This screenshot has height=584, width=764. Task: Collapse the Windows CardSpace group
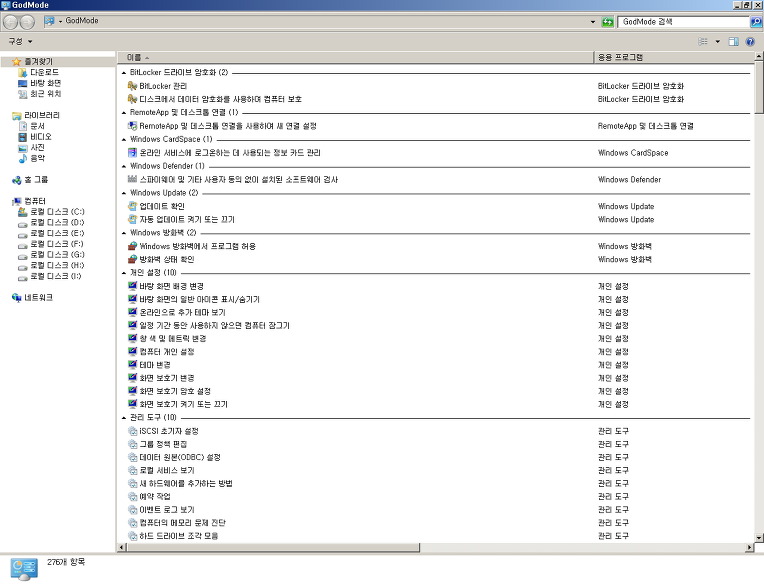(x=124, y=139)
